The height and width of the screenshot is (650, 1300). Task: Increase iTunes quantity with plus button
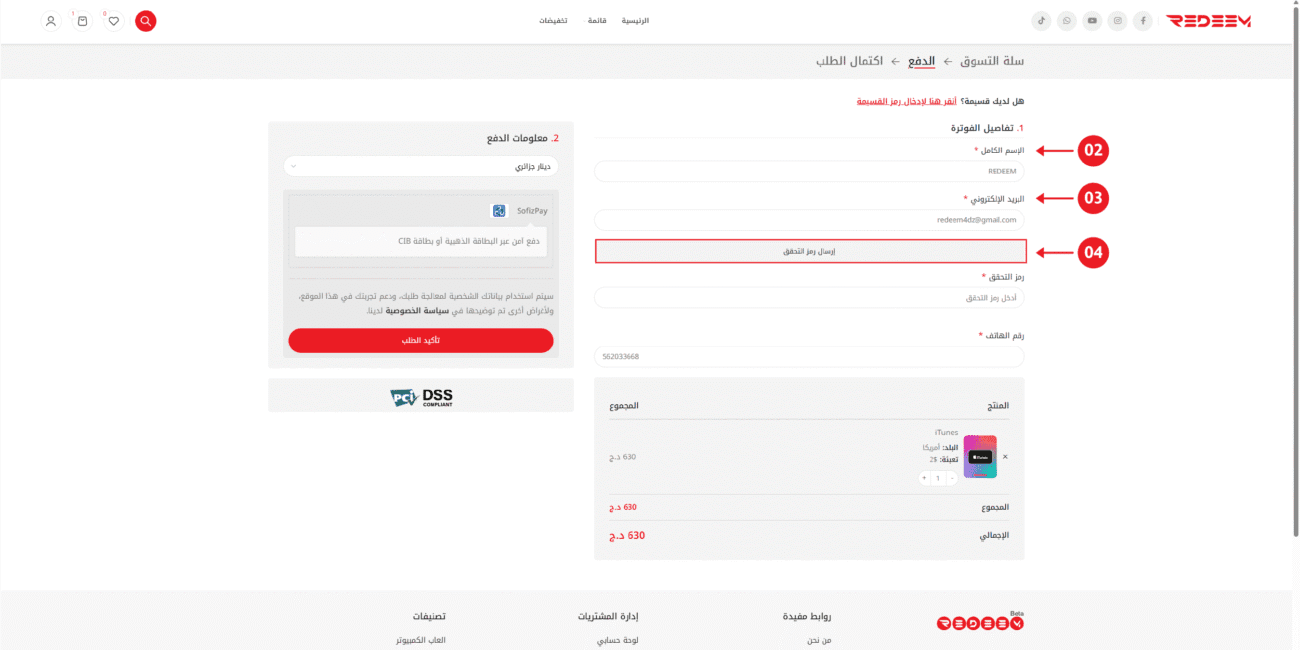tap(924, 479)
